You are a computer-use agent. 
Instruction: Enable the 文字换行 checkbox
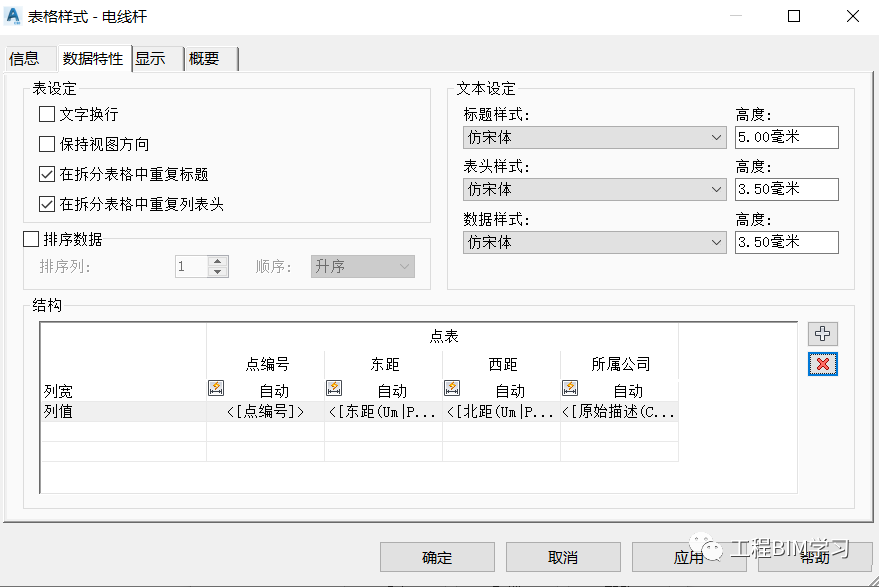click(47, 114)
